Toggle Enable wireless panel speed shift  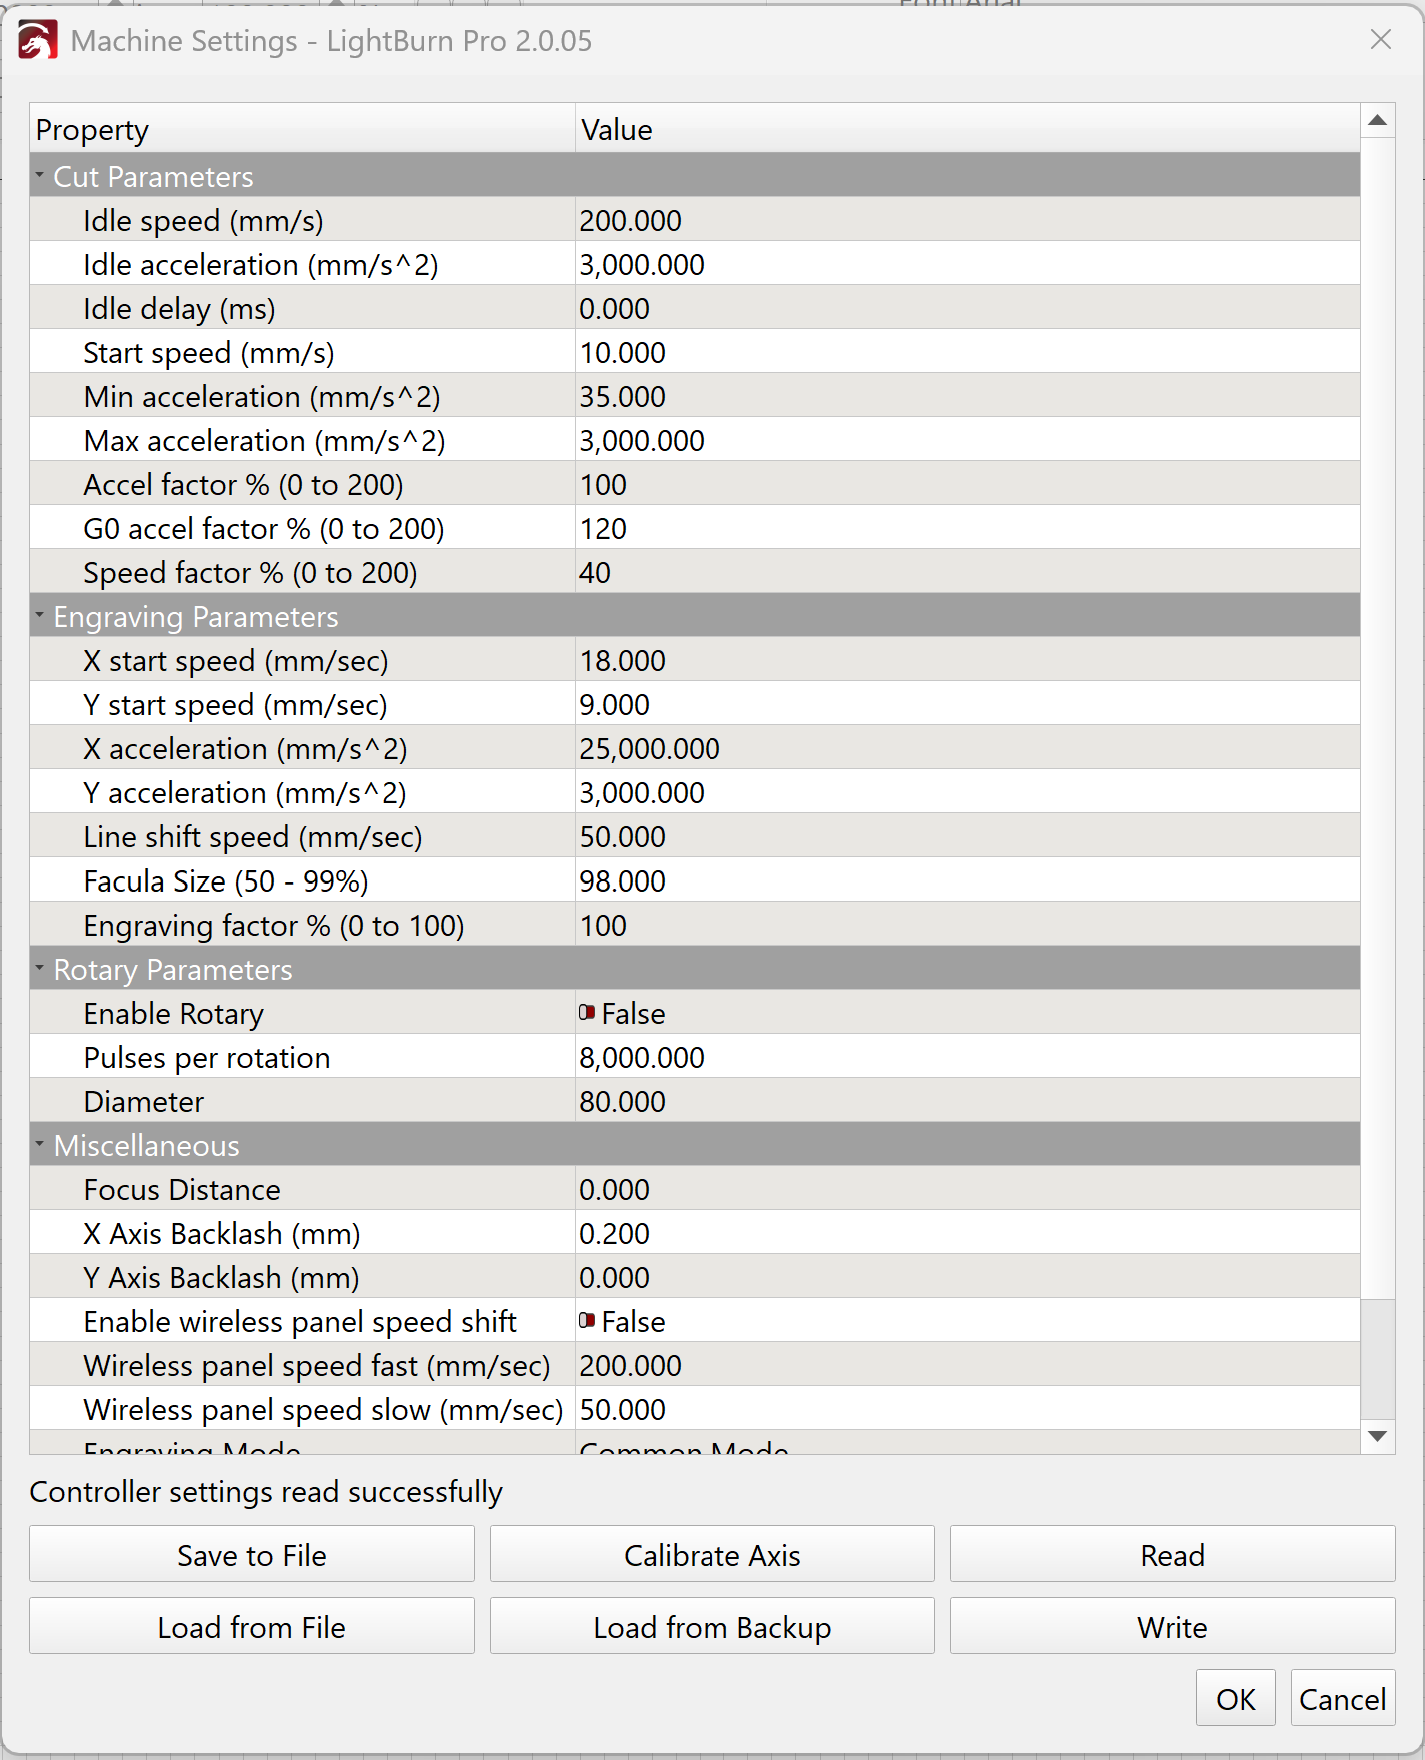588,1321
